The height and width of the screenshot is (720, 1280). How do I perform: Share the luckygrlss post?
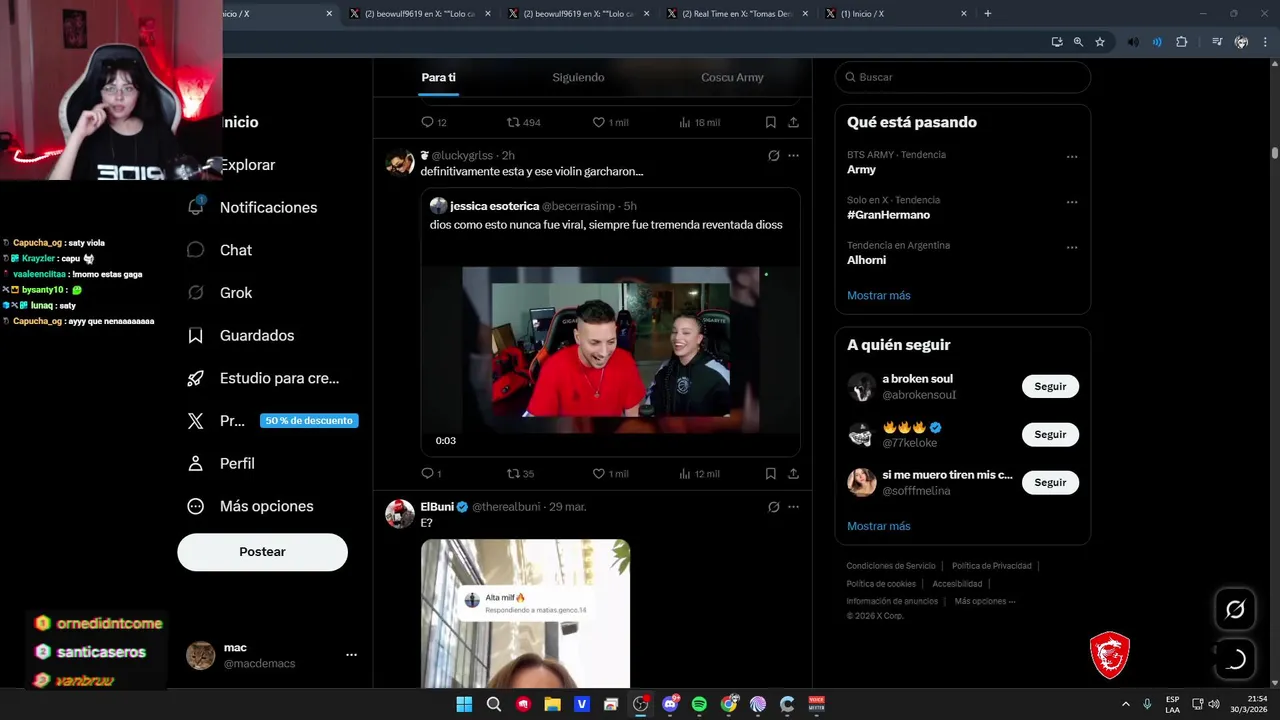793,473
